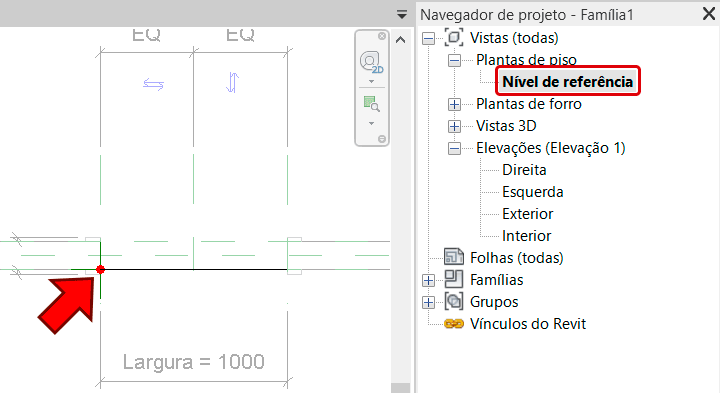Screen dimensions: 720x393
Task: Click the horizontal flip control arrows
Action: click(x=153, y=84)
